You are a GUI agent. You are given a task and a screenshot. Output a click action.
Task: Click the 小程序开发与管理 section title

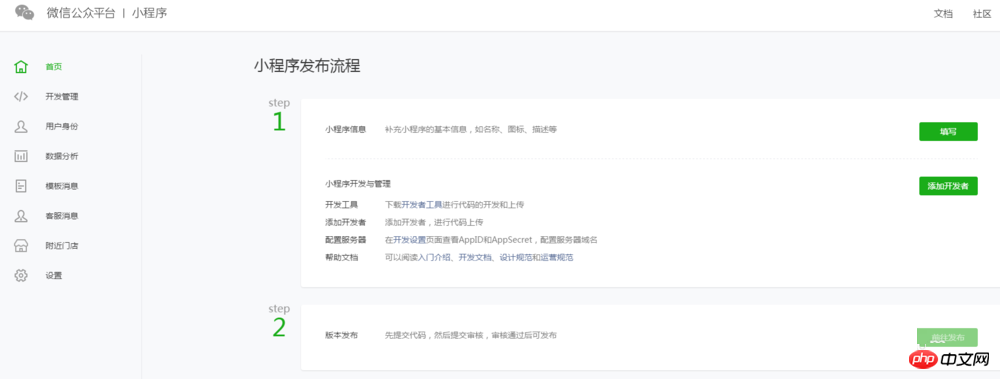tap(358, 184)
